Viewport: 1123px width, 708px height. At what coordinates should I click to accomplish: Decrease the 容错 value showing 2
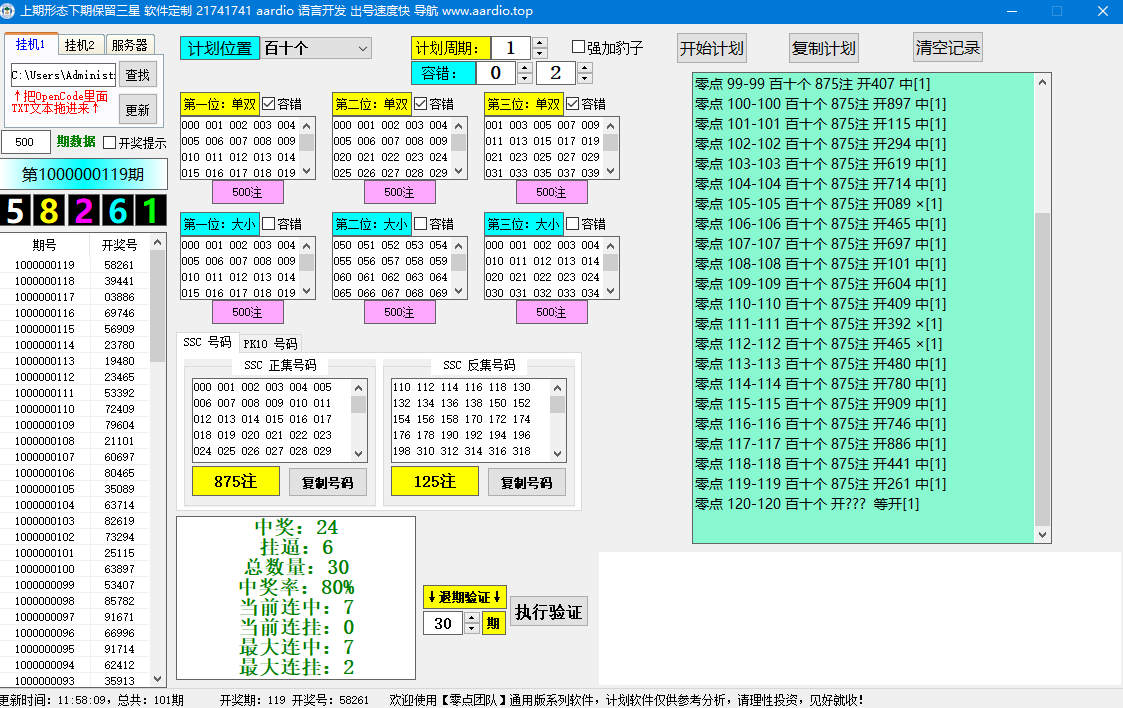click(x=585, y=78)
